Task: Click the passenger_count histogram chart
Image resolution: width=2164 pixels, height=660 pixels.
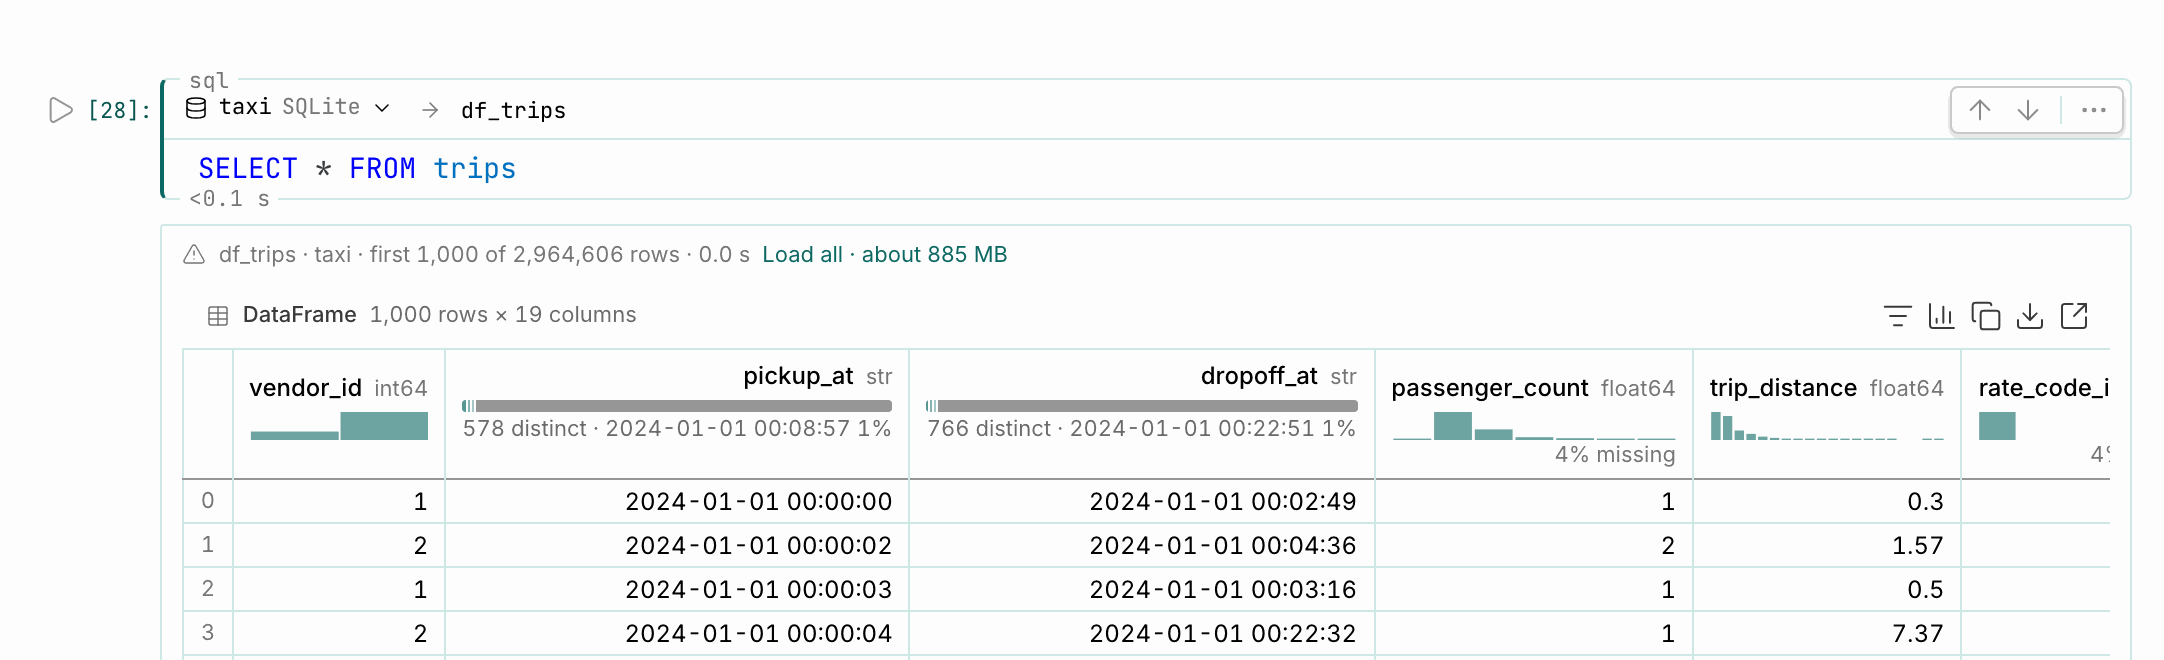Action: click(1534, 426)
